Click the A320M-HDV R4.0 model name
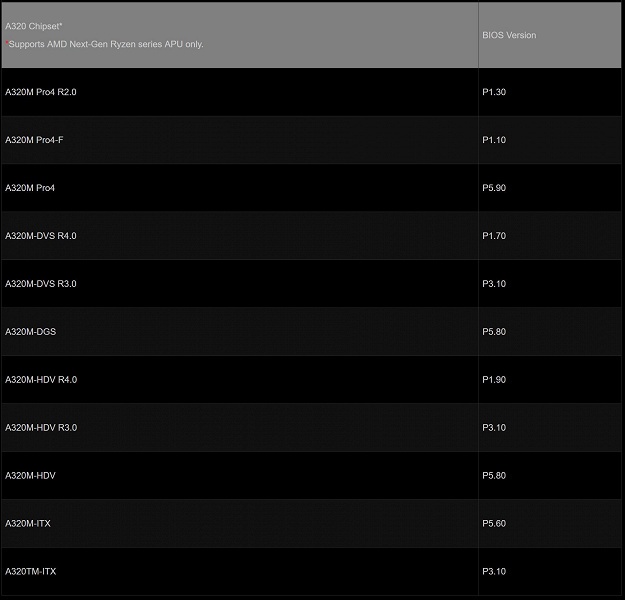 point(41,380)
